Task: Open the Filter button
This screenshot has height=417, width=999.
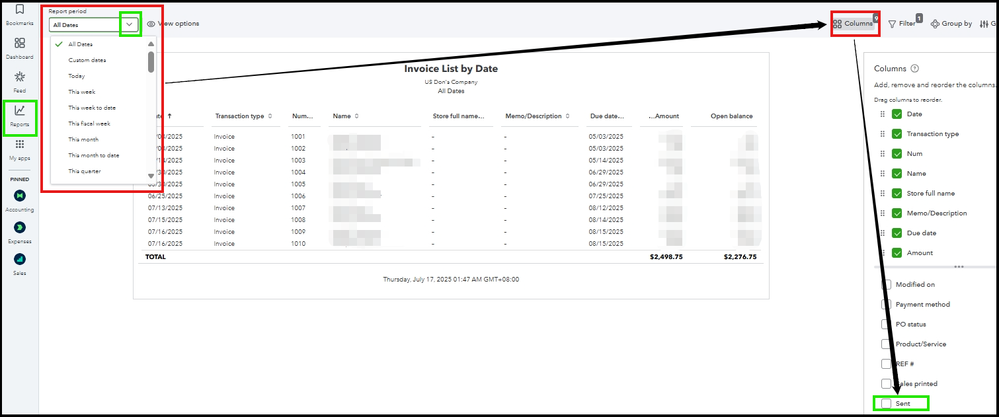Action: [902, 24]
